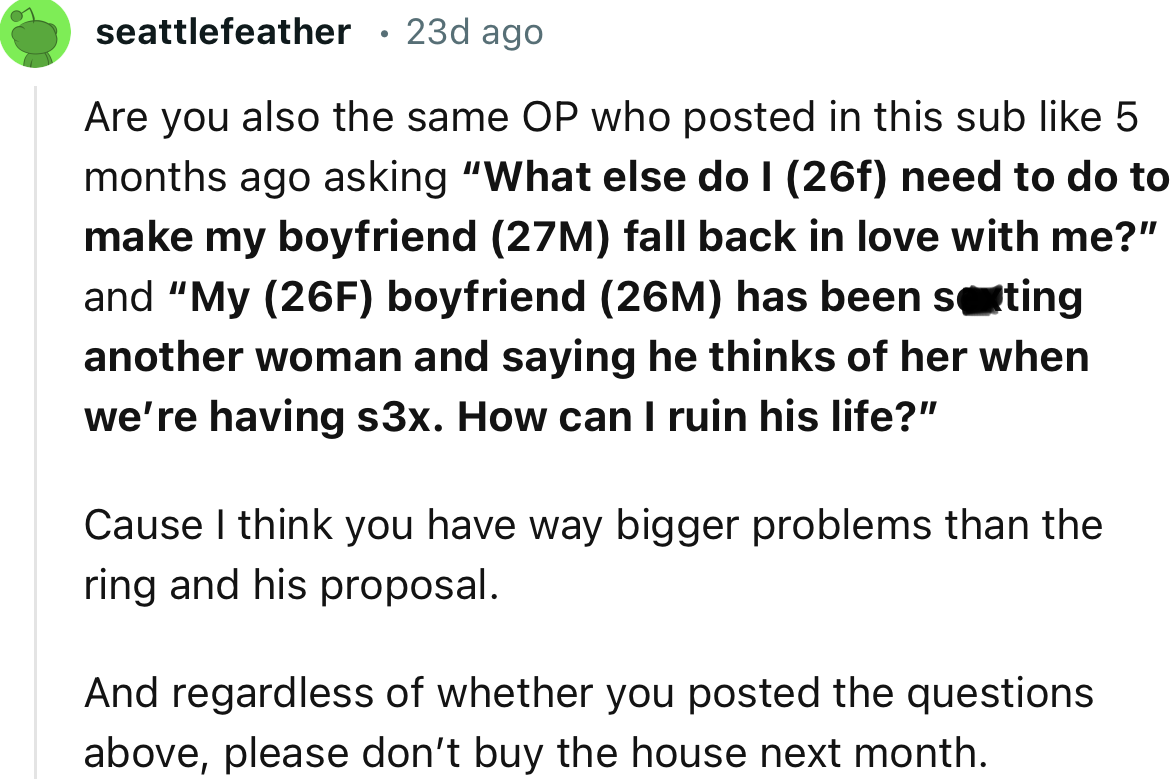Screen dimensions: 1171x779
Task: Click the dot separator after the username
Action: pyautogui.click(x=383, y=33)
